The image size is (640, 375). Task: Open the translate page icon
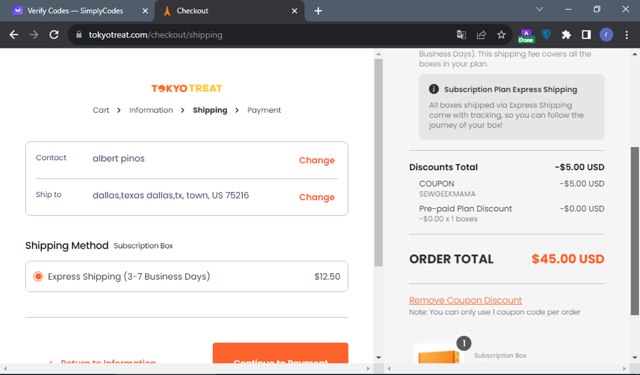pos(461,35)
